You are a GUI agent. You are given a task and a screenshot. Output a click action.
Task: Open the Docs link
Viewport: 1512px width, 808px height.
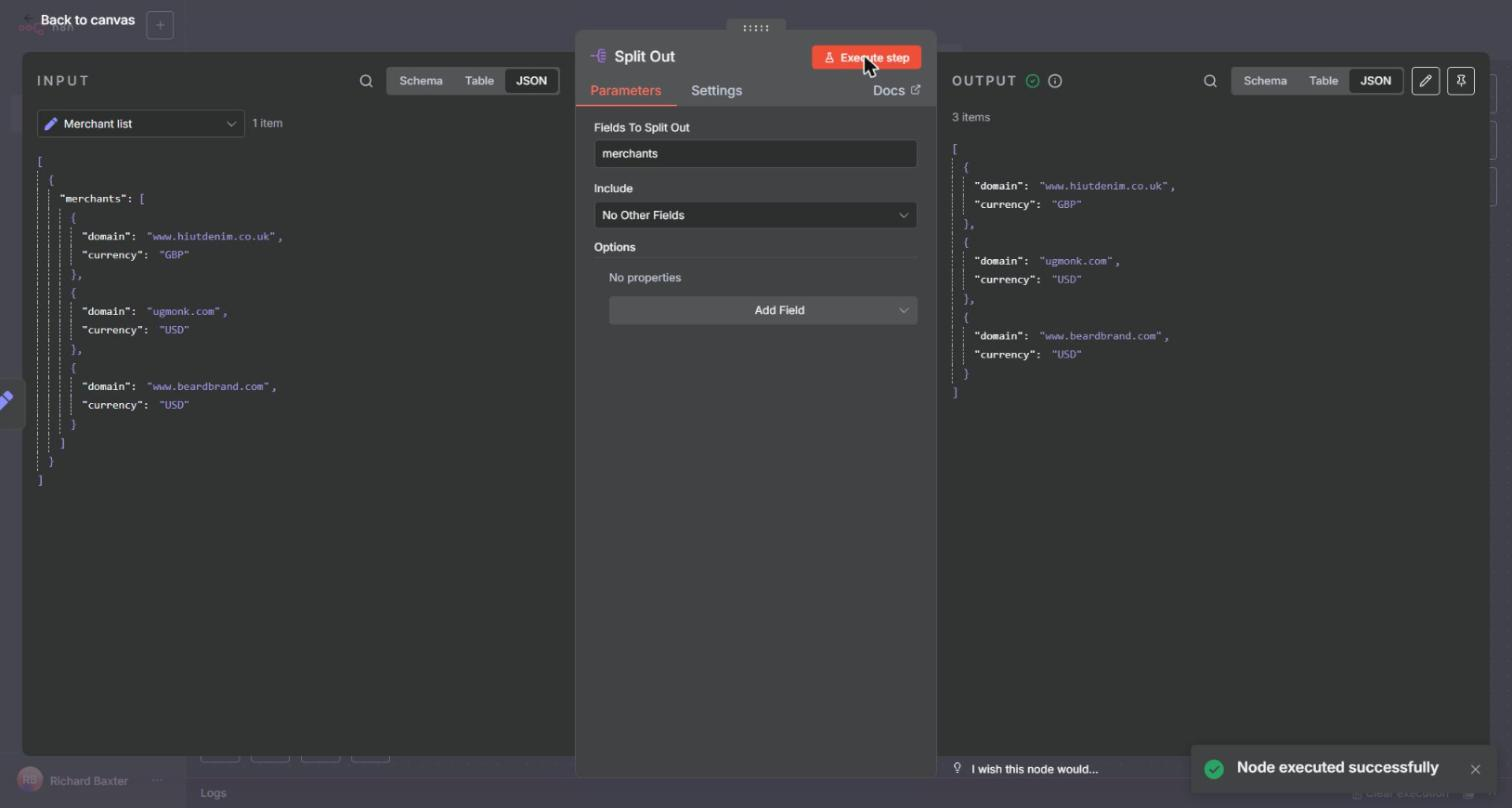896,90
